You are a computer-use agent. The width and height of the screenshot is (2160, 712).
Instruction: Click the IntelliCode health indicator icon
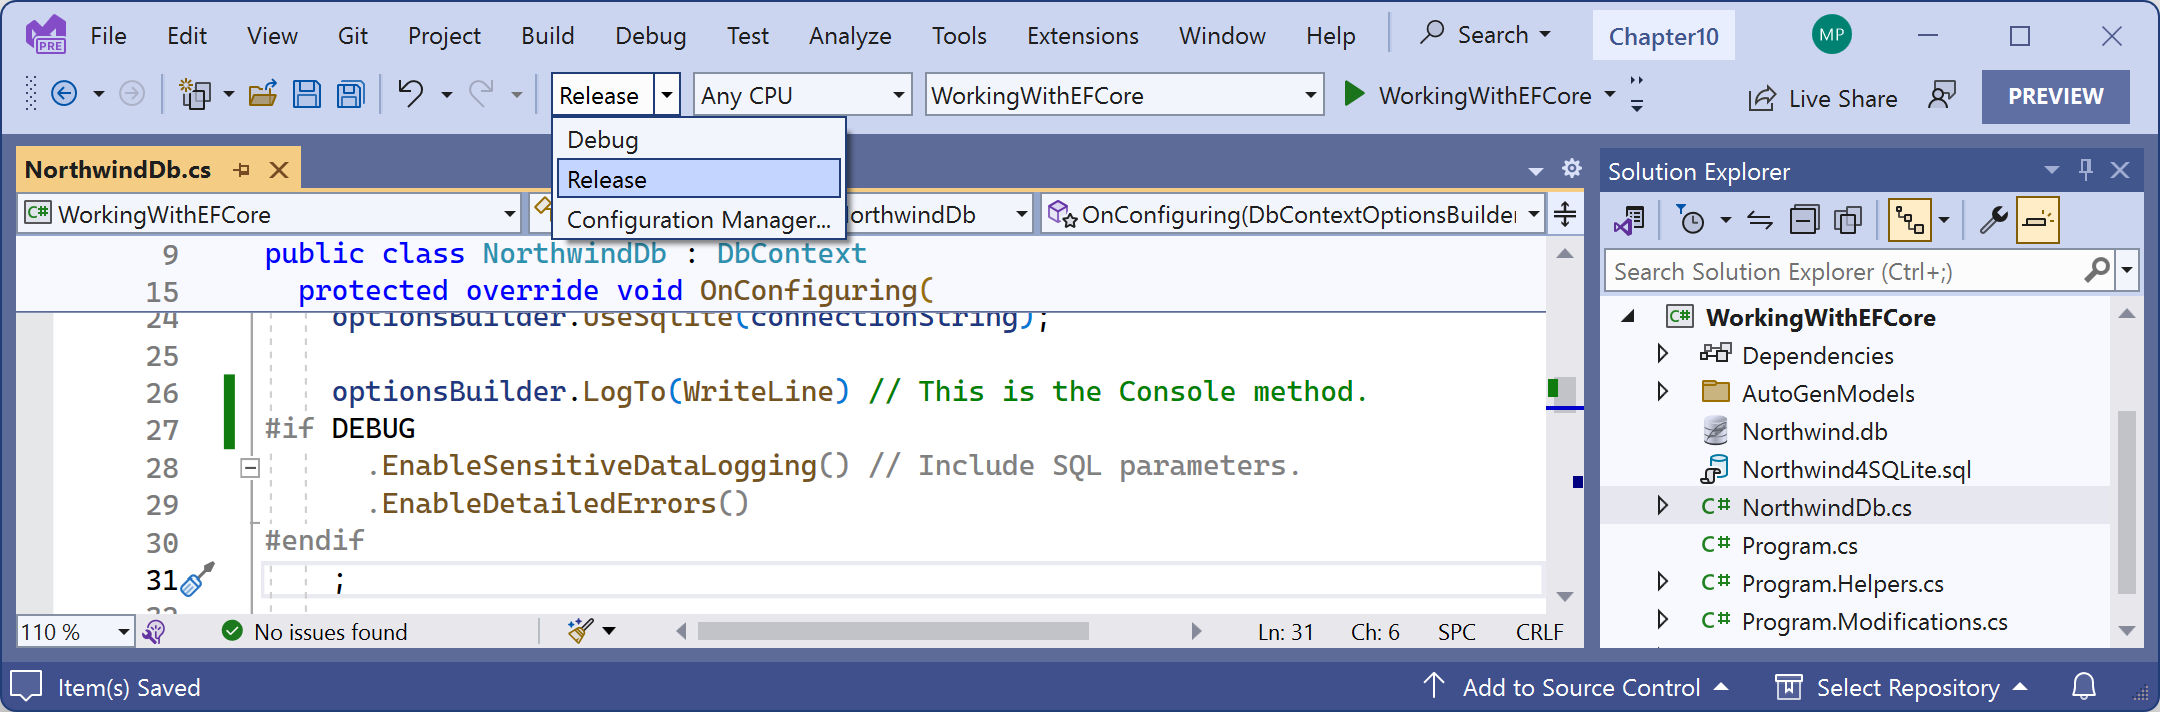pos(154,631)
